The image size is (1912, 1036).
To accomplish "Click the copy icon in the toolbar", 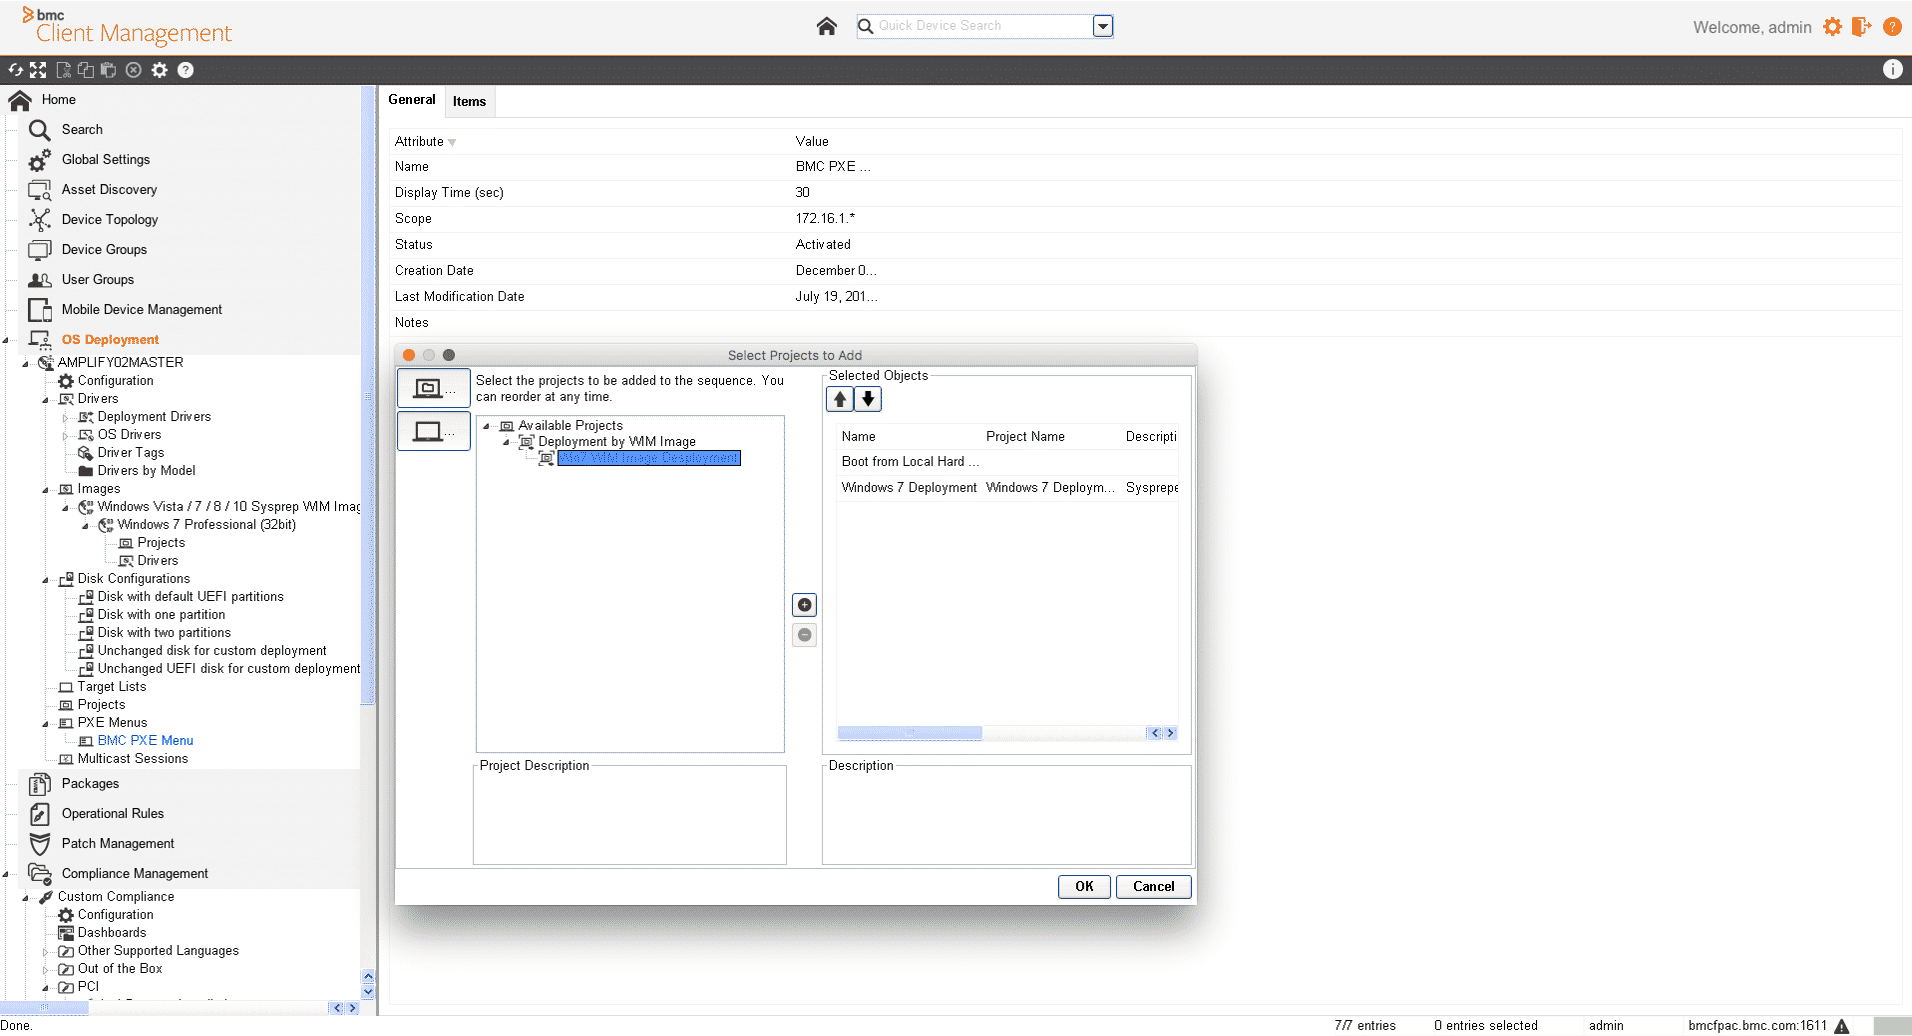I will coord(86,70).
